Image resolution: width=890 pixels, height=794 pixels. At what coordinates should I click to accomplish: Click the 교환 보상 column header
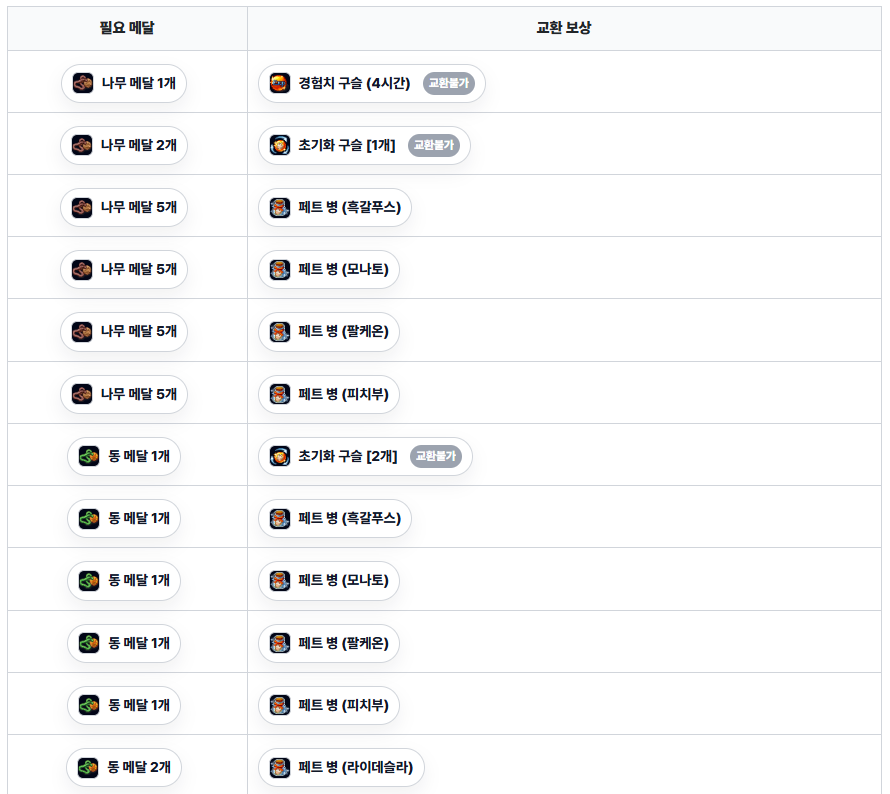564,28
